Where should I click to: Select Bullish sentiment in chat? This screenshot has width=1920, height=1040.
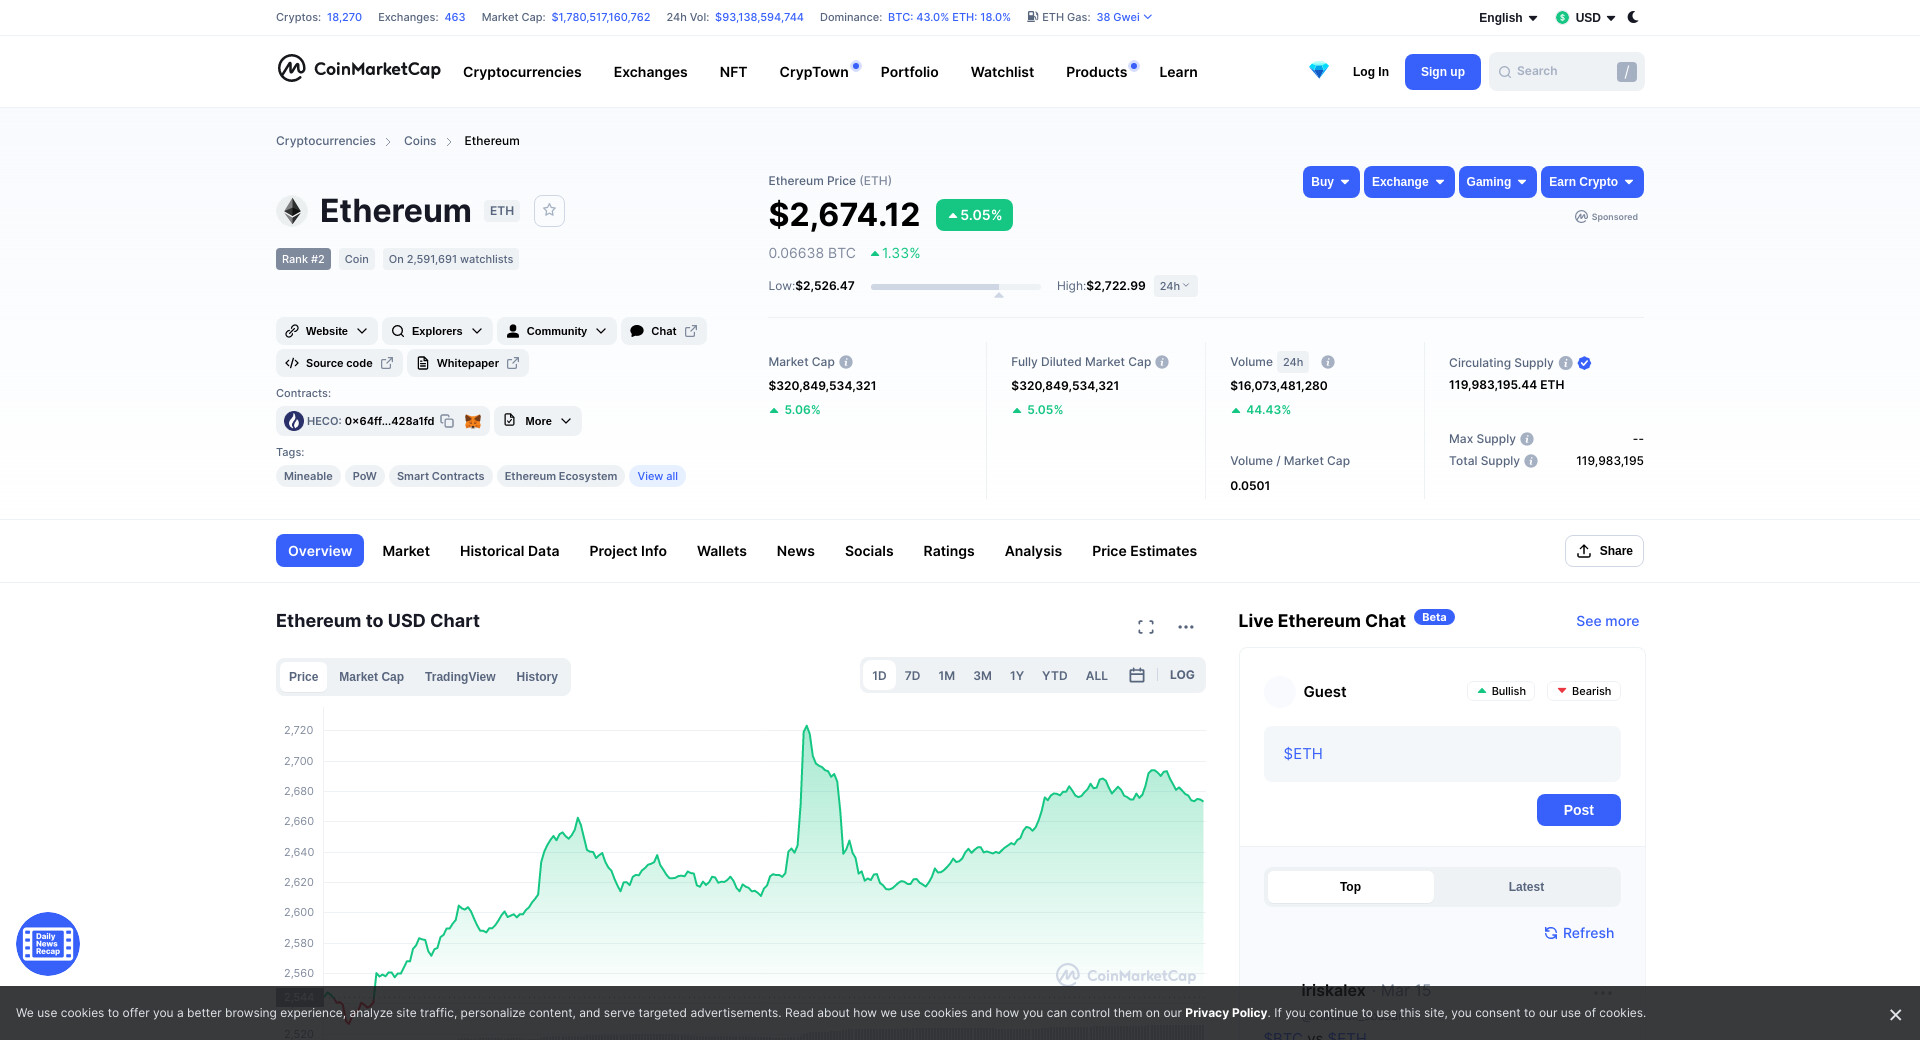(1501, 691)
